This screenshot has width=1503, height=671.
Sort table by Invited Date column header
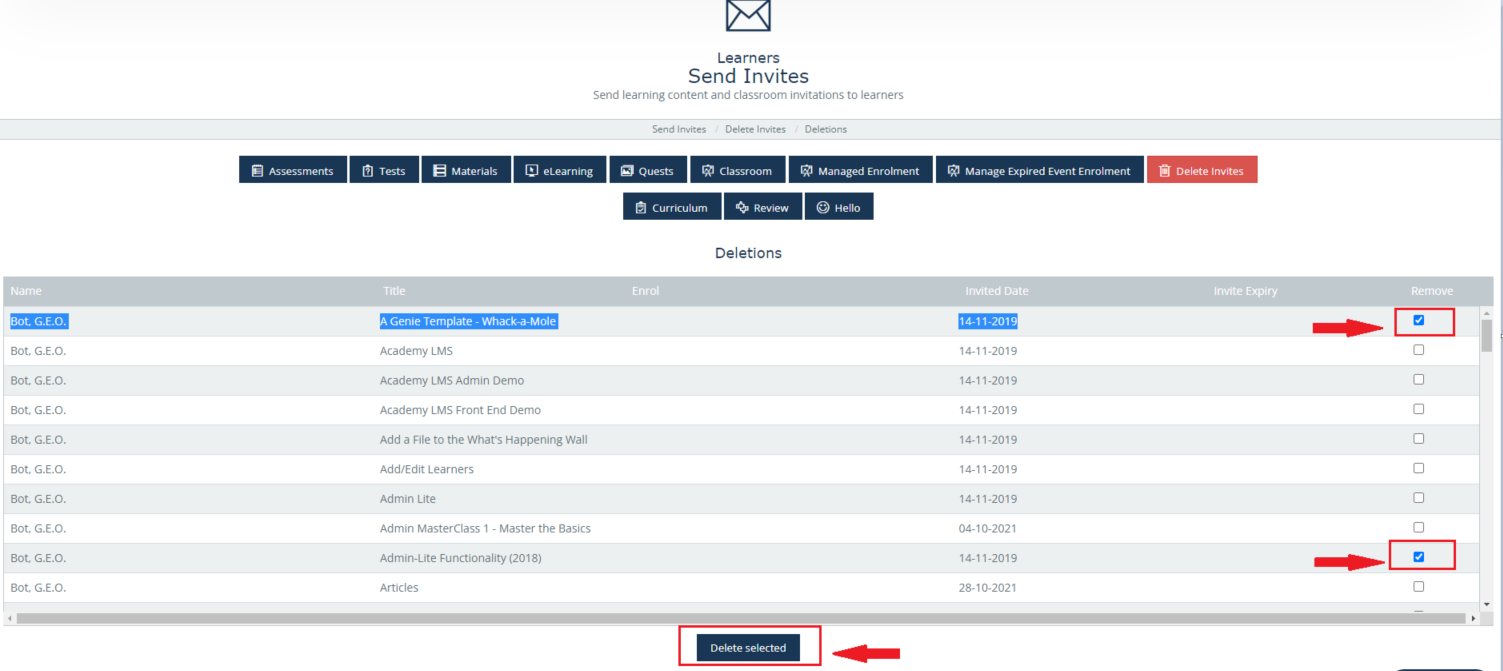tap(996, 291)
